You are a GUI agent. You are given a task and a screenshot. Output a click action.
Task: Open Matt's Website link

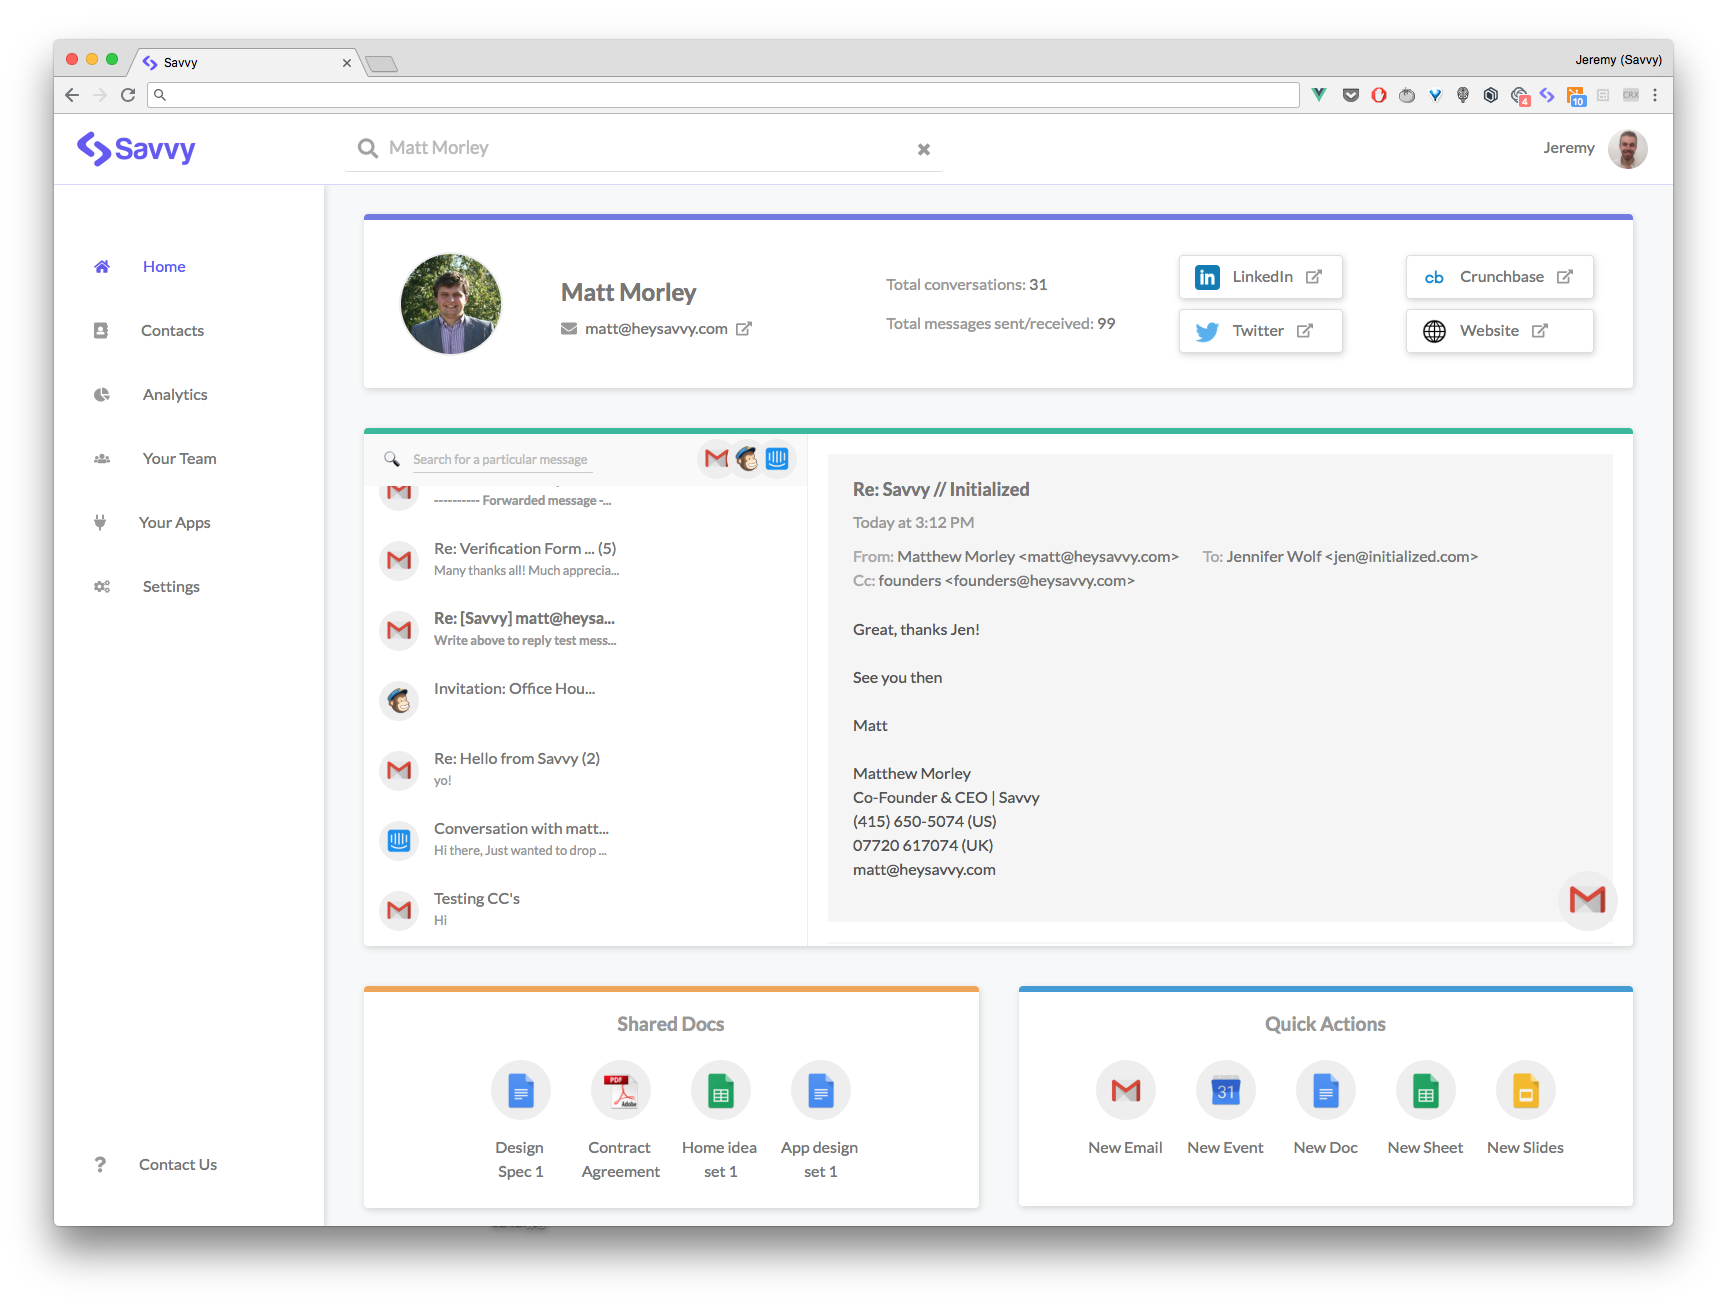1499,331
